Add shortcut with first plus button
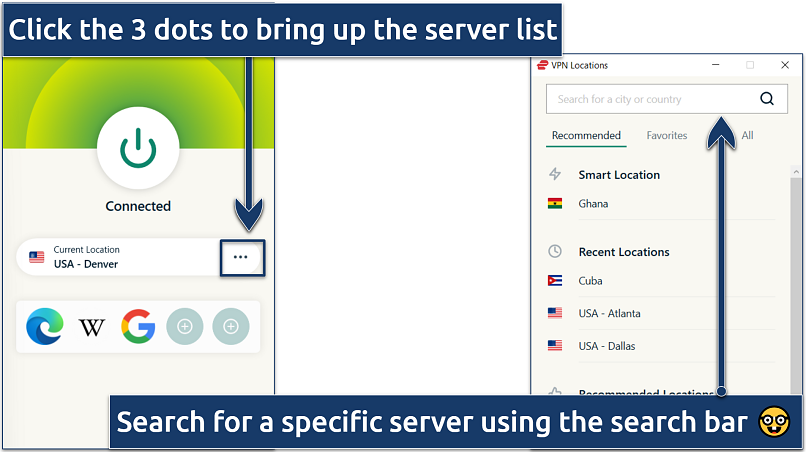This screenshot has height=452, width=806. click(185, 326)
